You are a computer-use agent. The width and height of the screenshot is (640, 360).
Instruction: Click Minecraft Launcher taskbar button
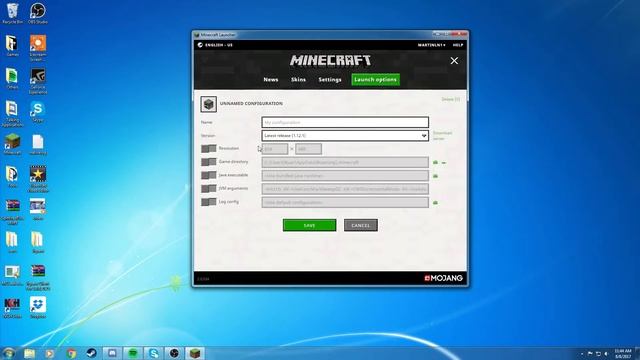195,353
